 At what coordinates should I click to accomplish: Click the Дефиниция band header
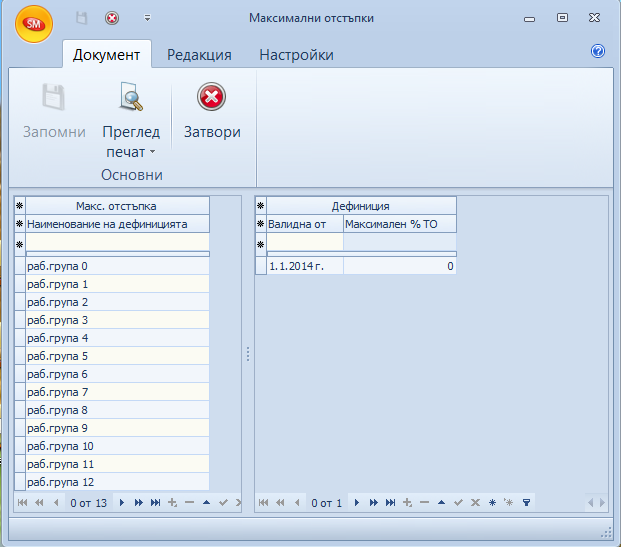[x=361, y=206]
